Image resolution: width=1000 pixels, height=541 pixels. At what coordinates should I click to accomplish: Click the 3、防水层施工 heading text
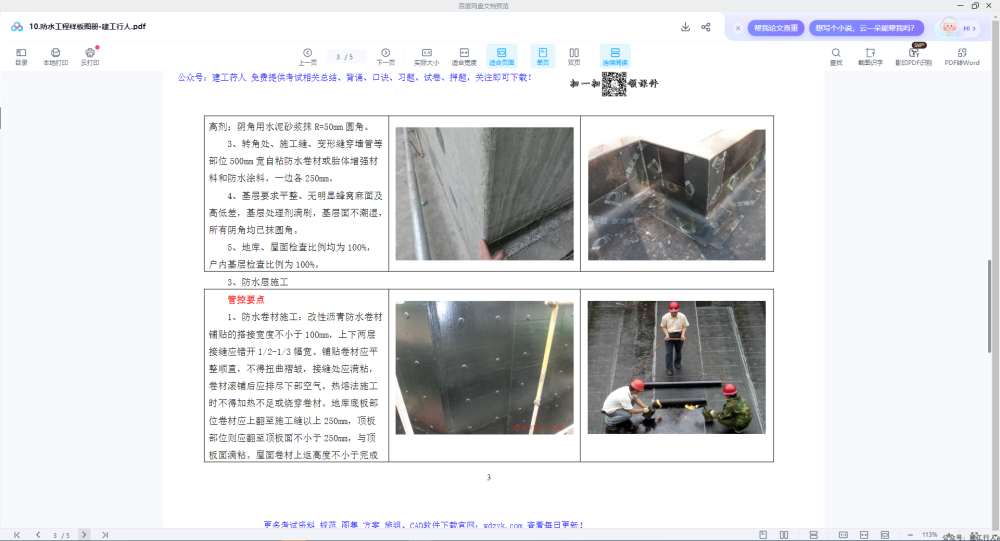click(x=258, y=281)
